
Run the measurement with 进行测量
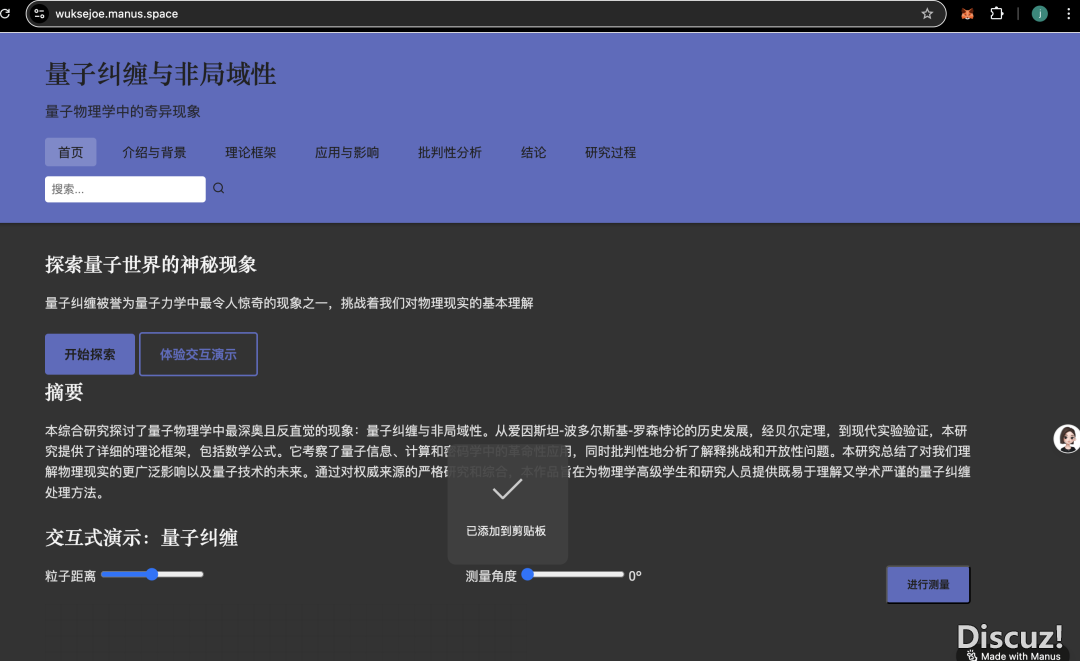(x=927, y=584)
